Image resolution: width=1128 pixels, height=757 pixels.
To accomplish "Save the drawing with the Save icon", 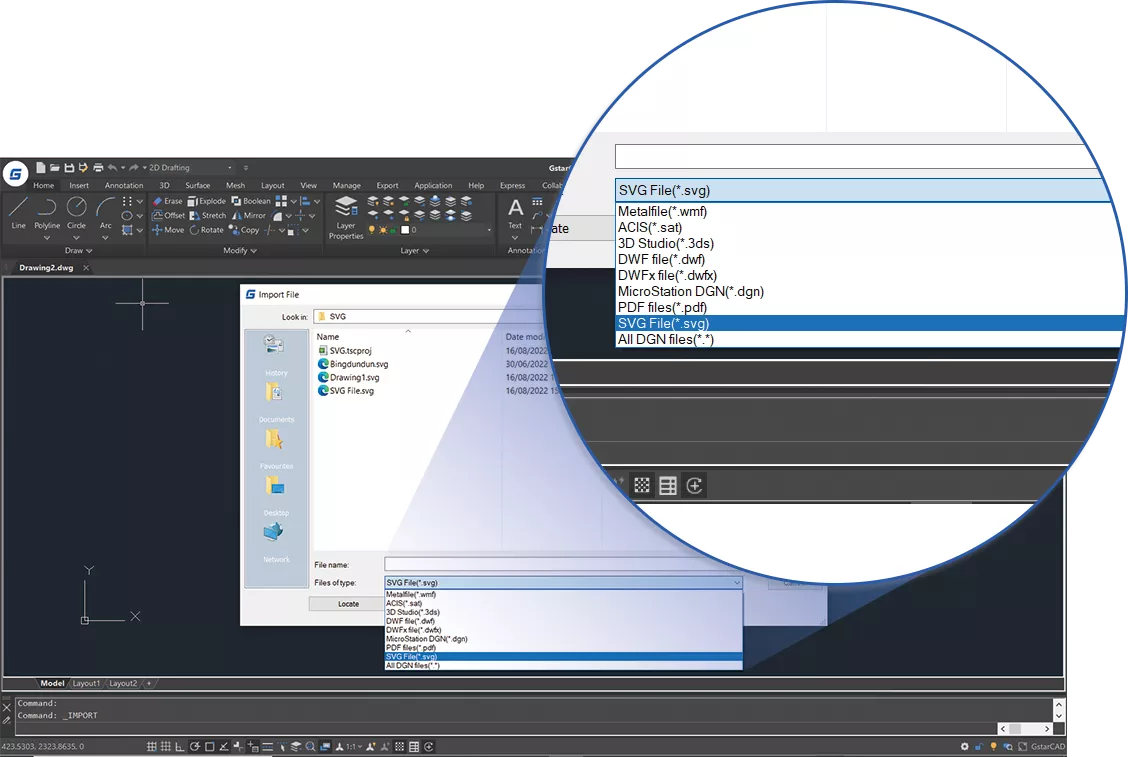I will coord(69,168).
